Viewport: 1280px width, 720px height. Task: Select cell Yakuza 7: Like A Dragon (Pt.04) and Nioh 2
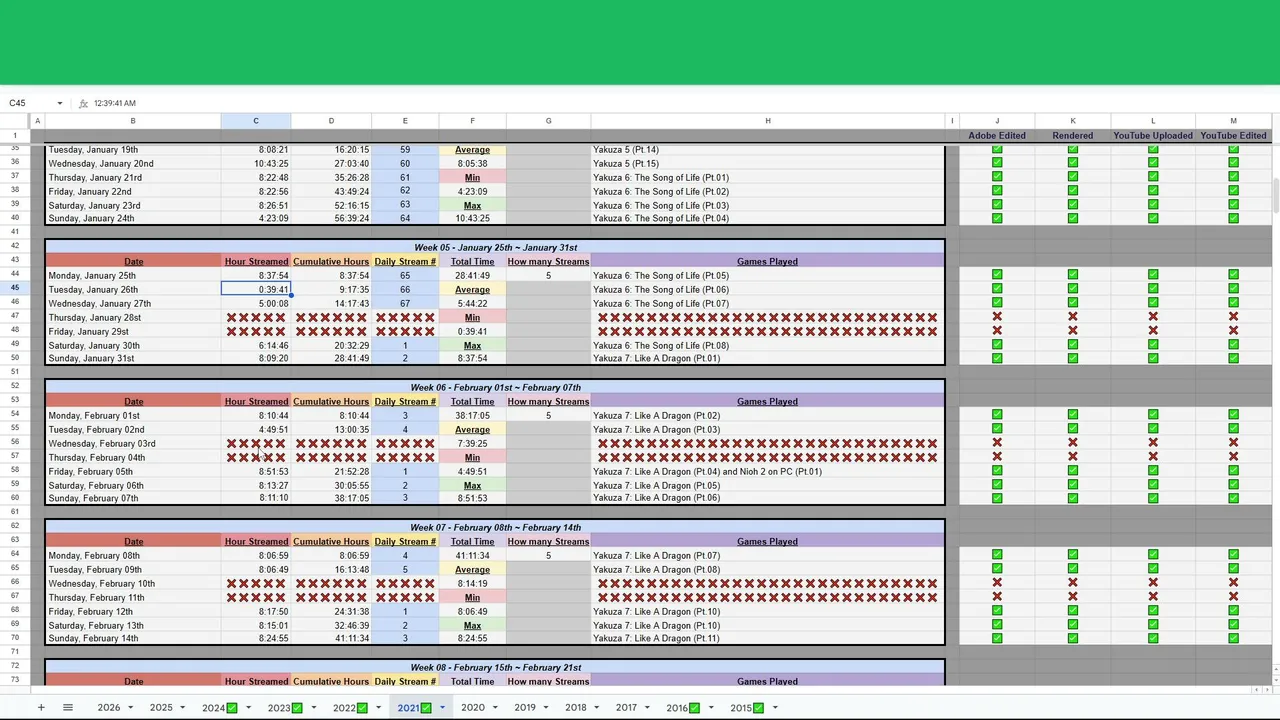(x=768, y=471)
